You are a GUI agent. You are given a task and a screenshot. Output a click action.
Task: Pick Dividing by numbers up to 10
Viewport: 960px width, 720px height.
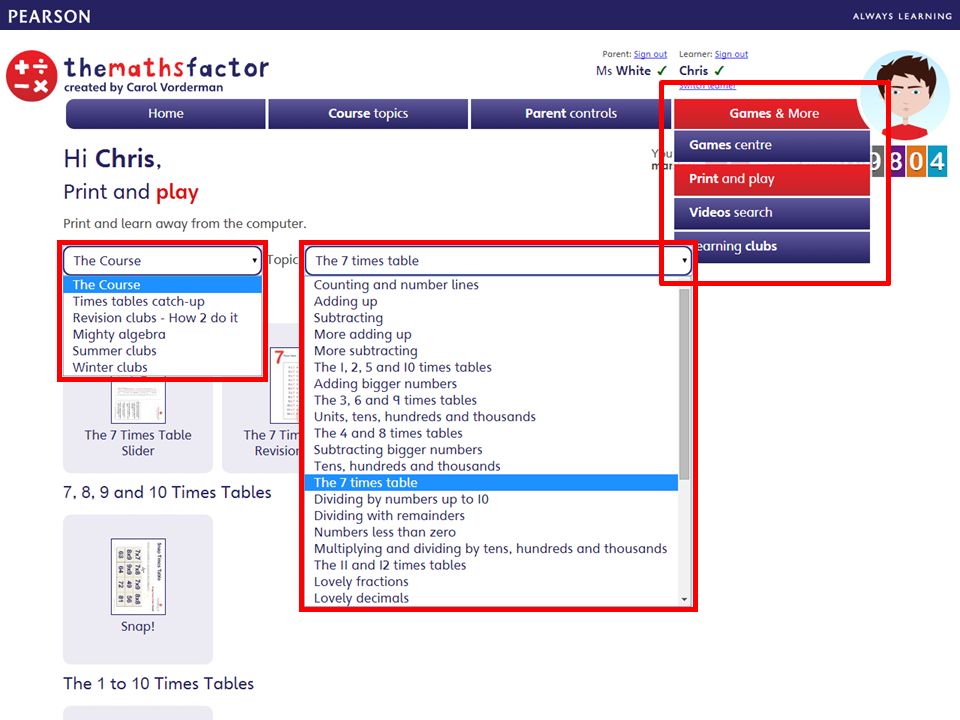[492, 500]
